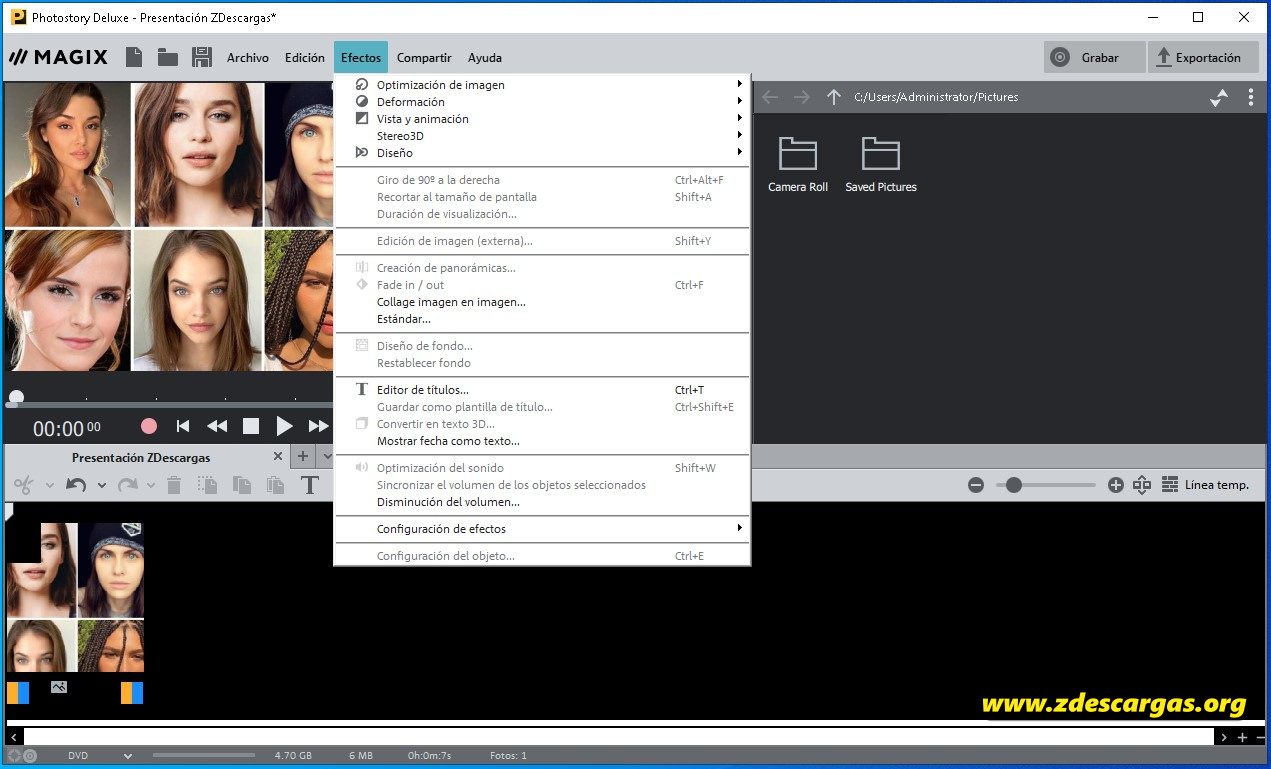Screen dimensions: 1271x769
Task: Zoom in the timeline with plus icon
Action: [x=1116, y=485]
